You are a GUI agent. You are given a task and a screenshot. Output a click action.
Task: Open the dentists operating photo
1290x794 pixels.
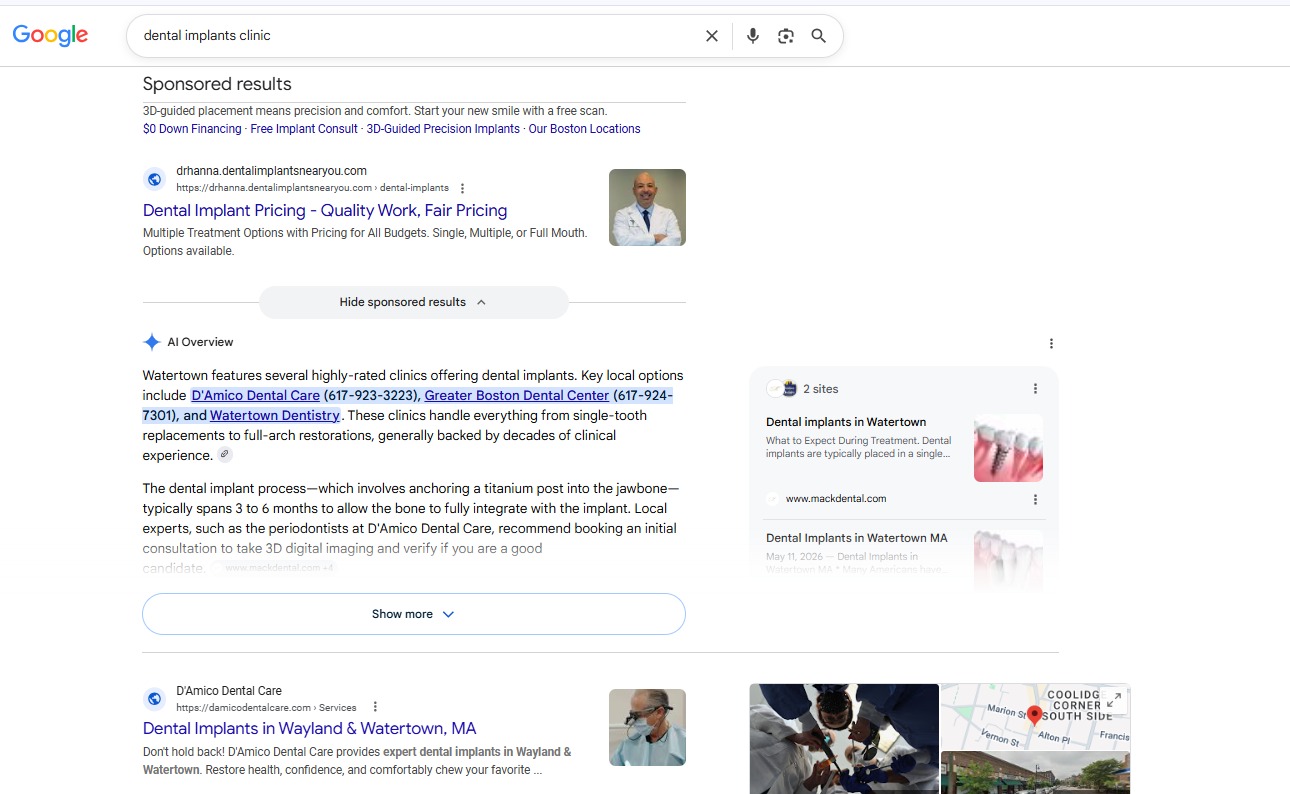[x=844, y=738]
